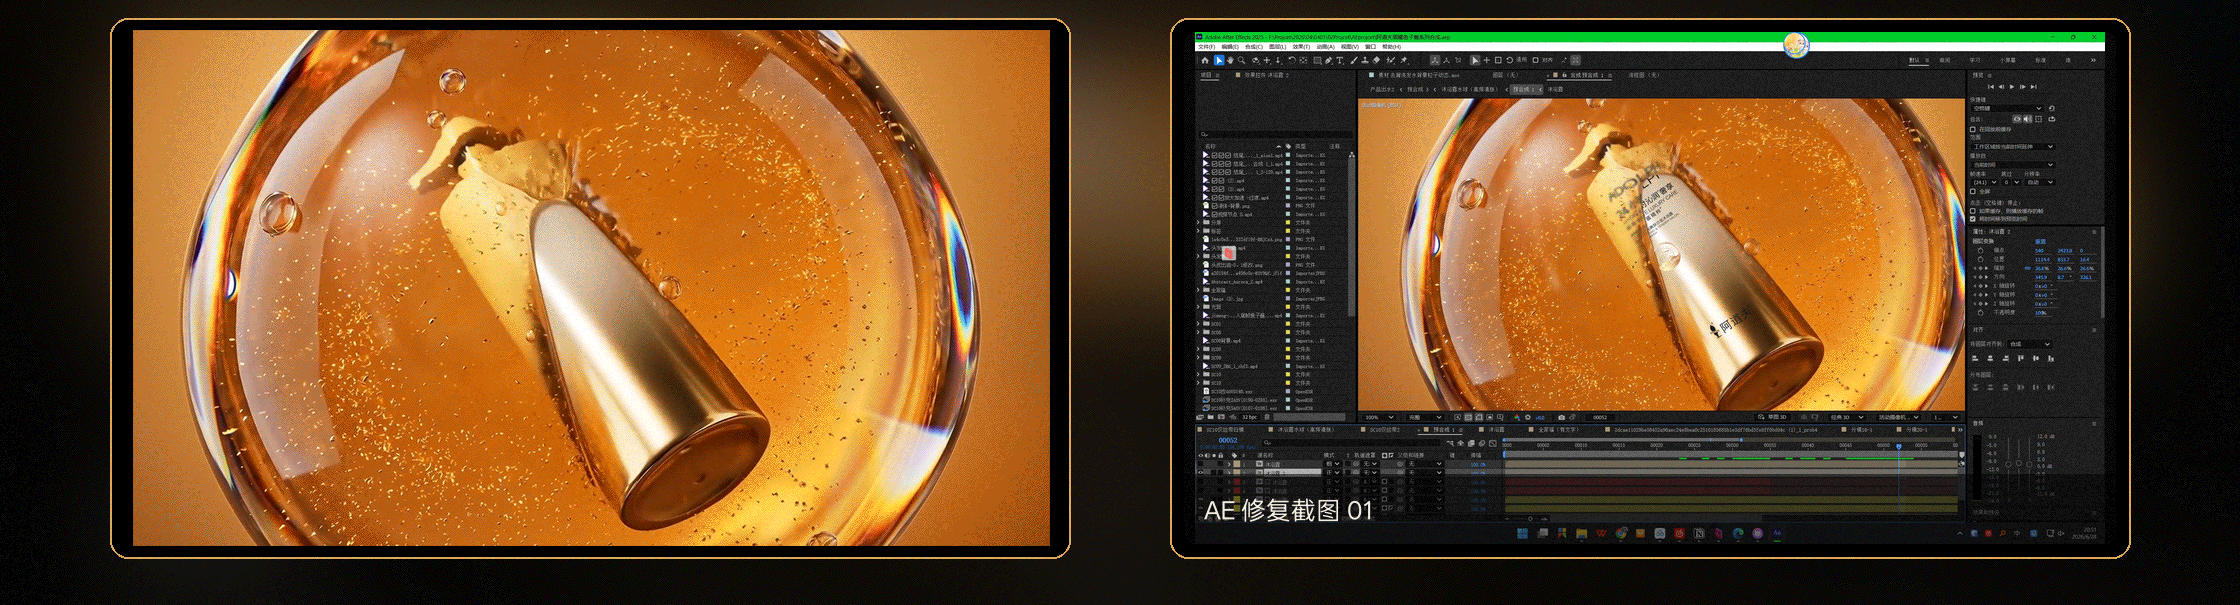Select the Puppet Pin tool
This screenshot has width=2240, height=605.
coord(1404,60)
